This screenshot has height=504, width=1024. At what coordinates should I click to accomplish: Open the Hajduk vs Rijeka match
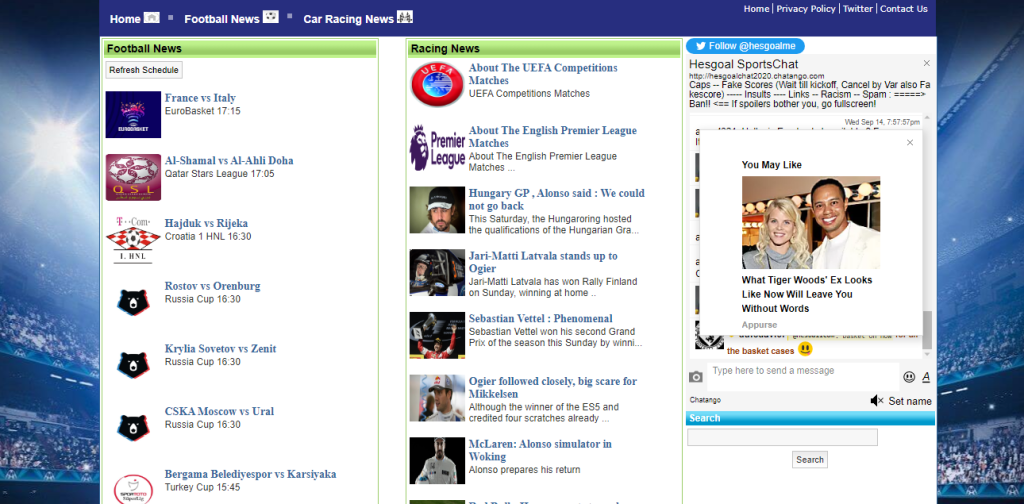click(206, 223)
